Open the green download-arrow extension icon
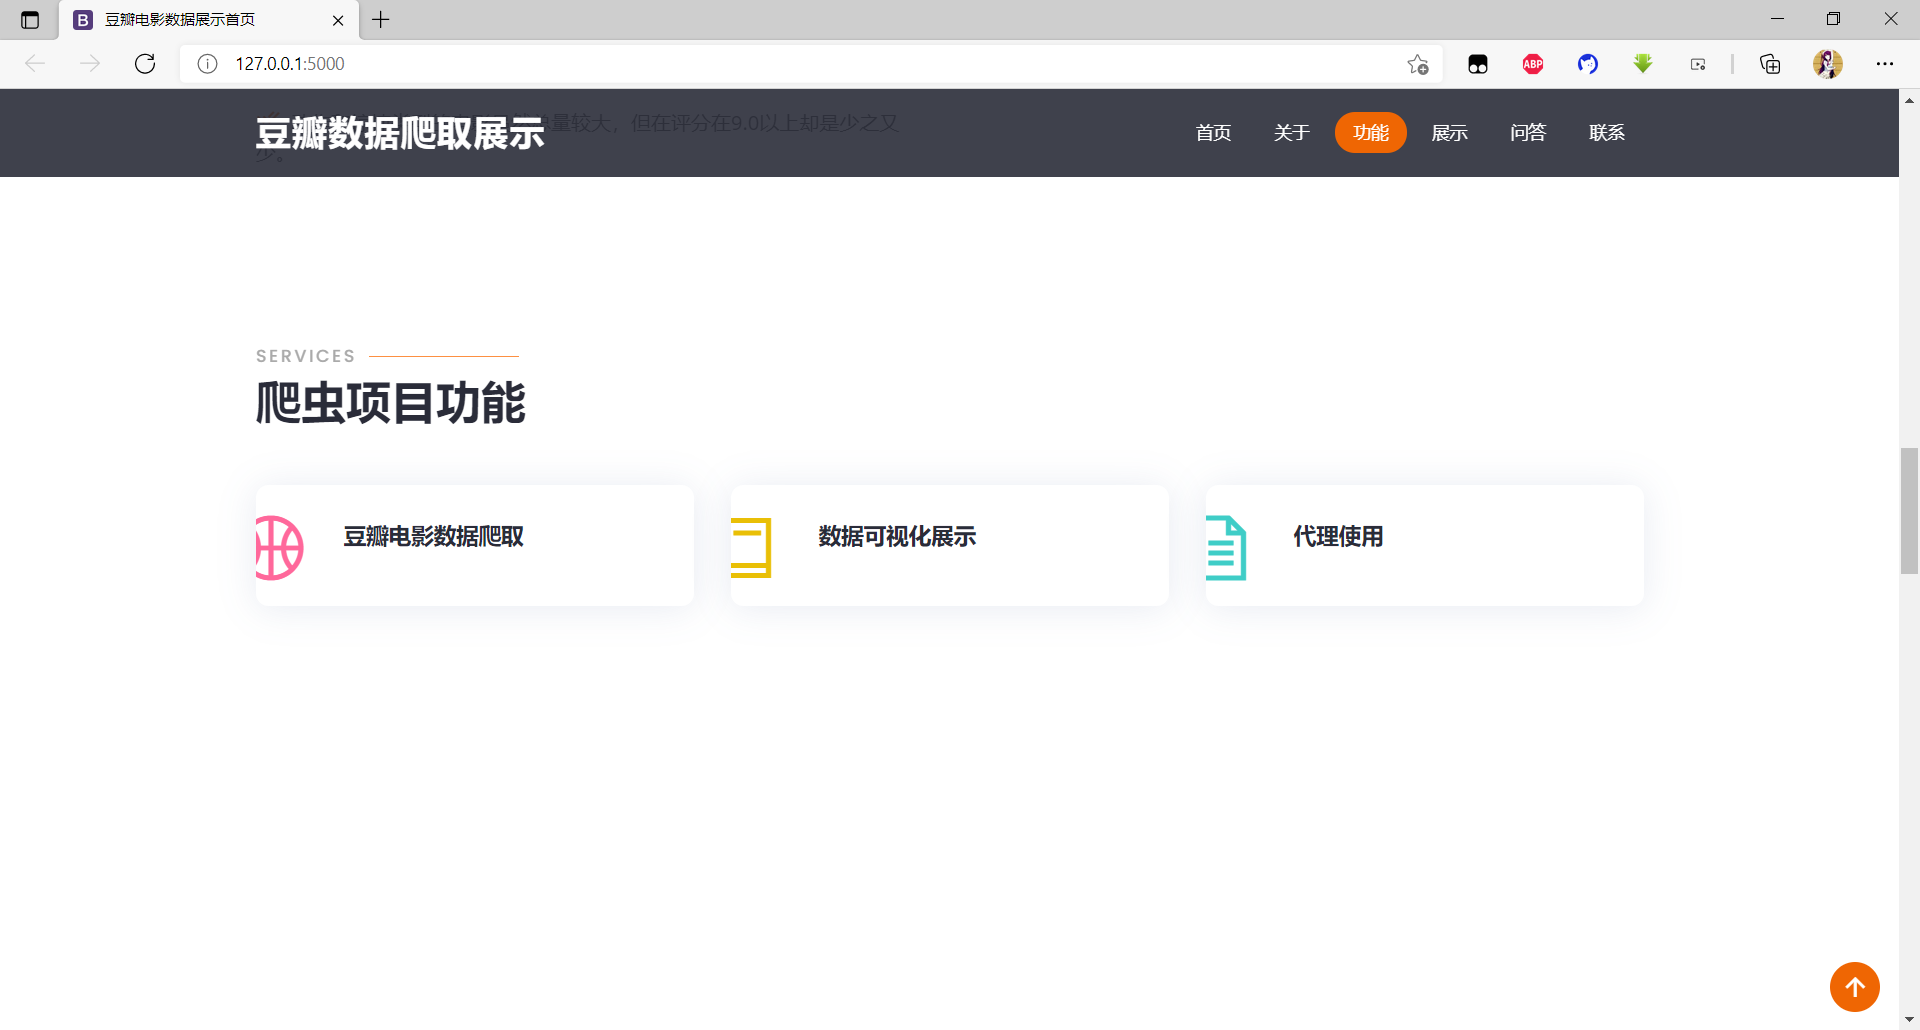 point(1643,64)
